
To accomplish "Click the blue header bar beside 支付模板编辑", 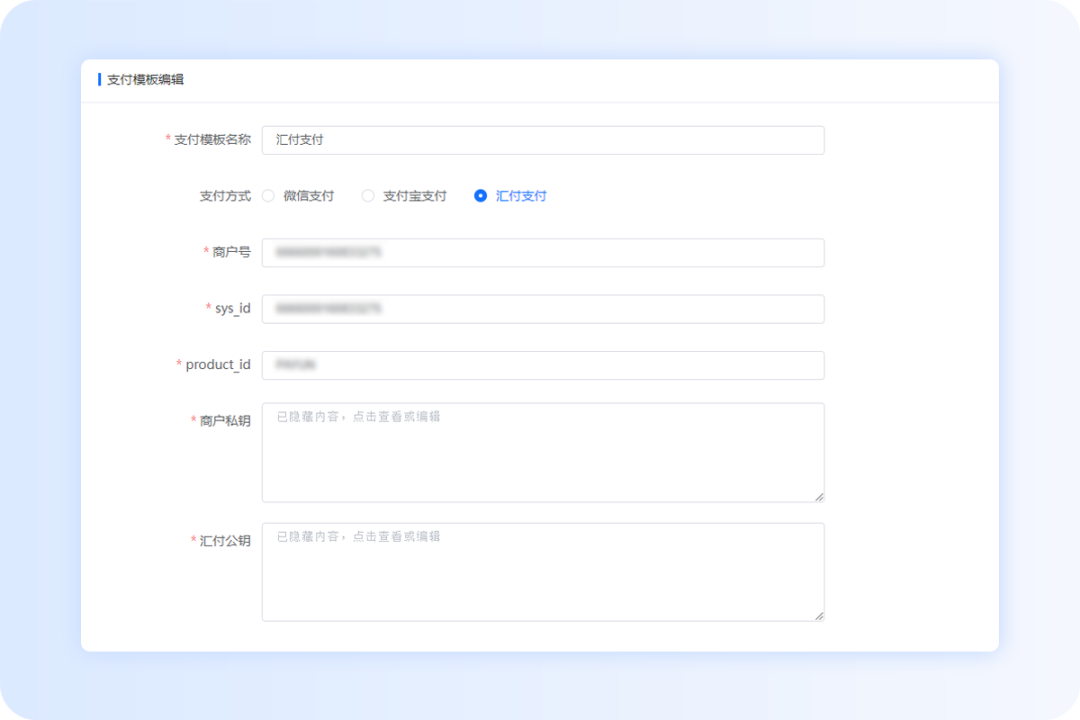I will (98, 80).
